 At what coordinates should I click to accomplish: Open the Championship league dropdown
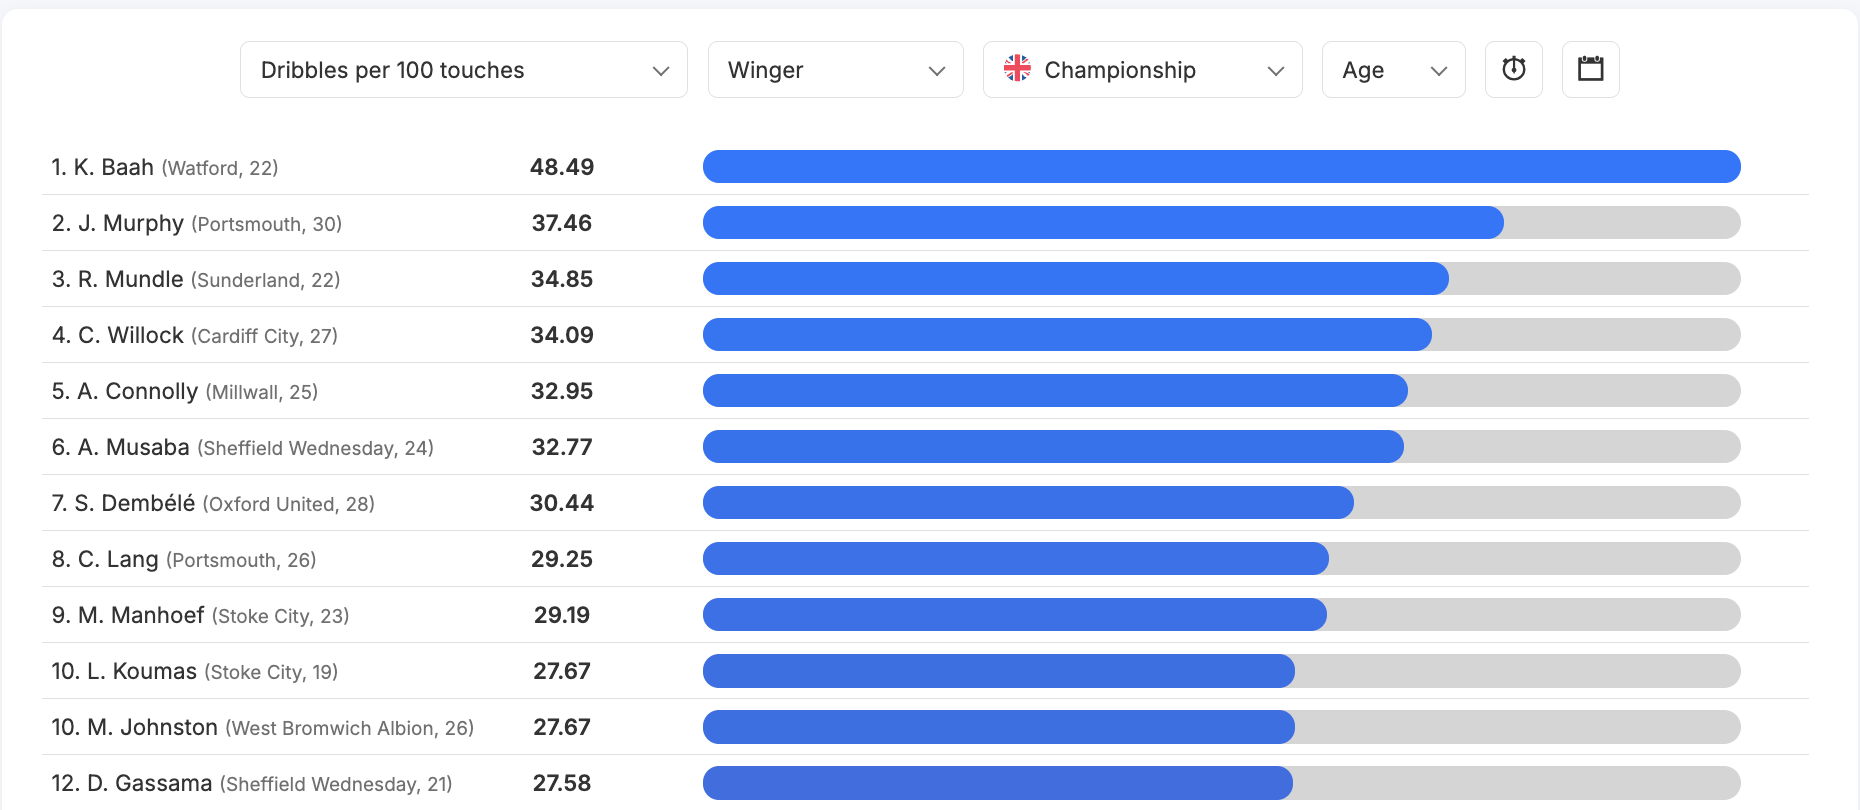coord(1143,69)
